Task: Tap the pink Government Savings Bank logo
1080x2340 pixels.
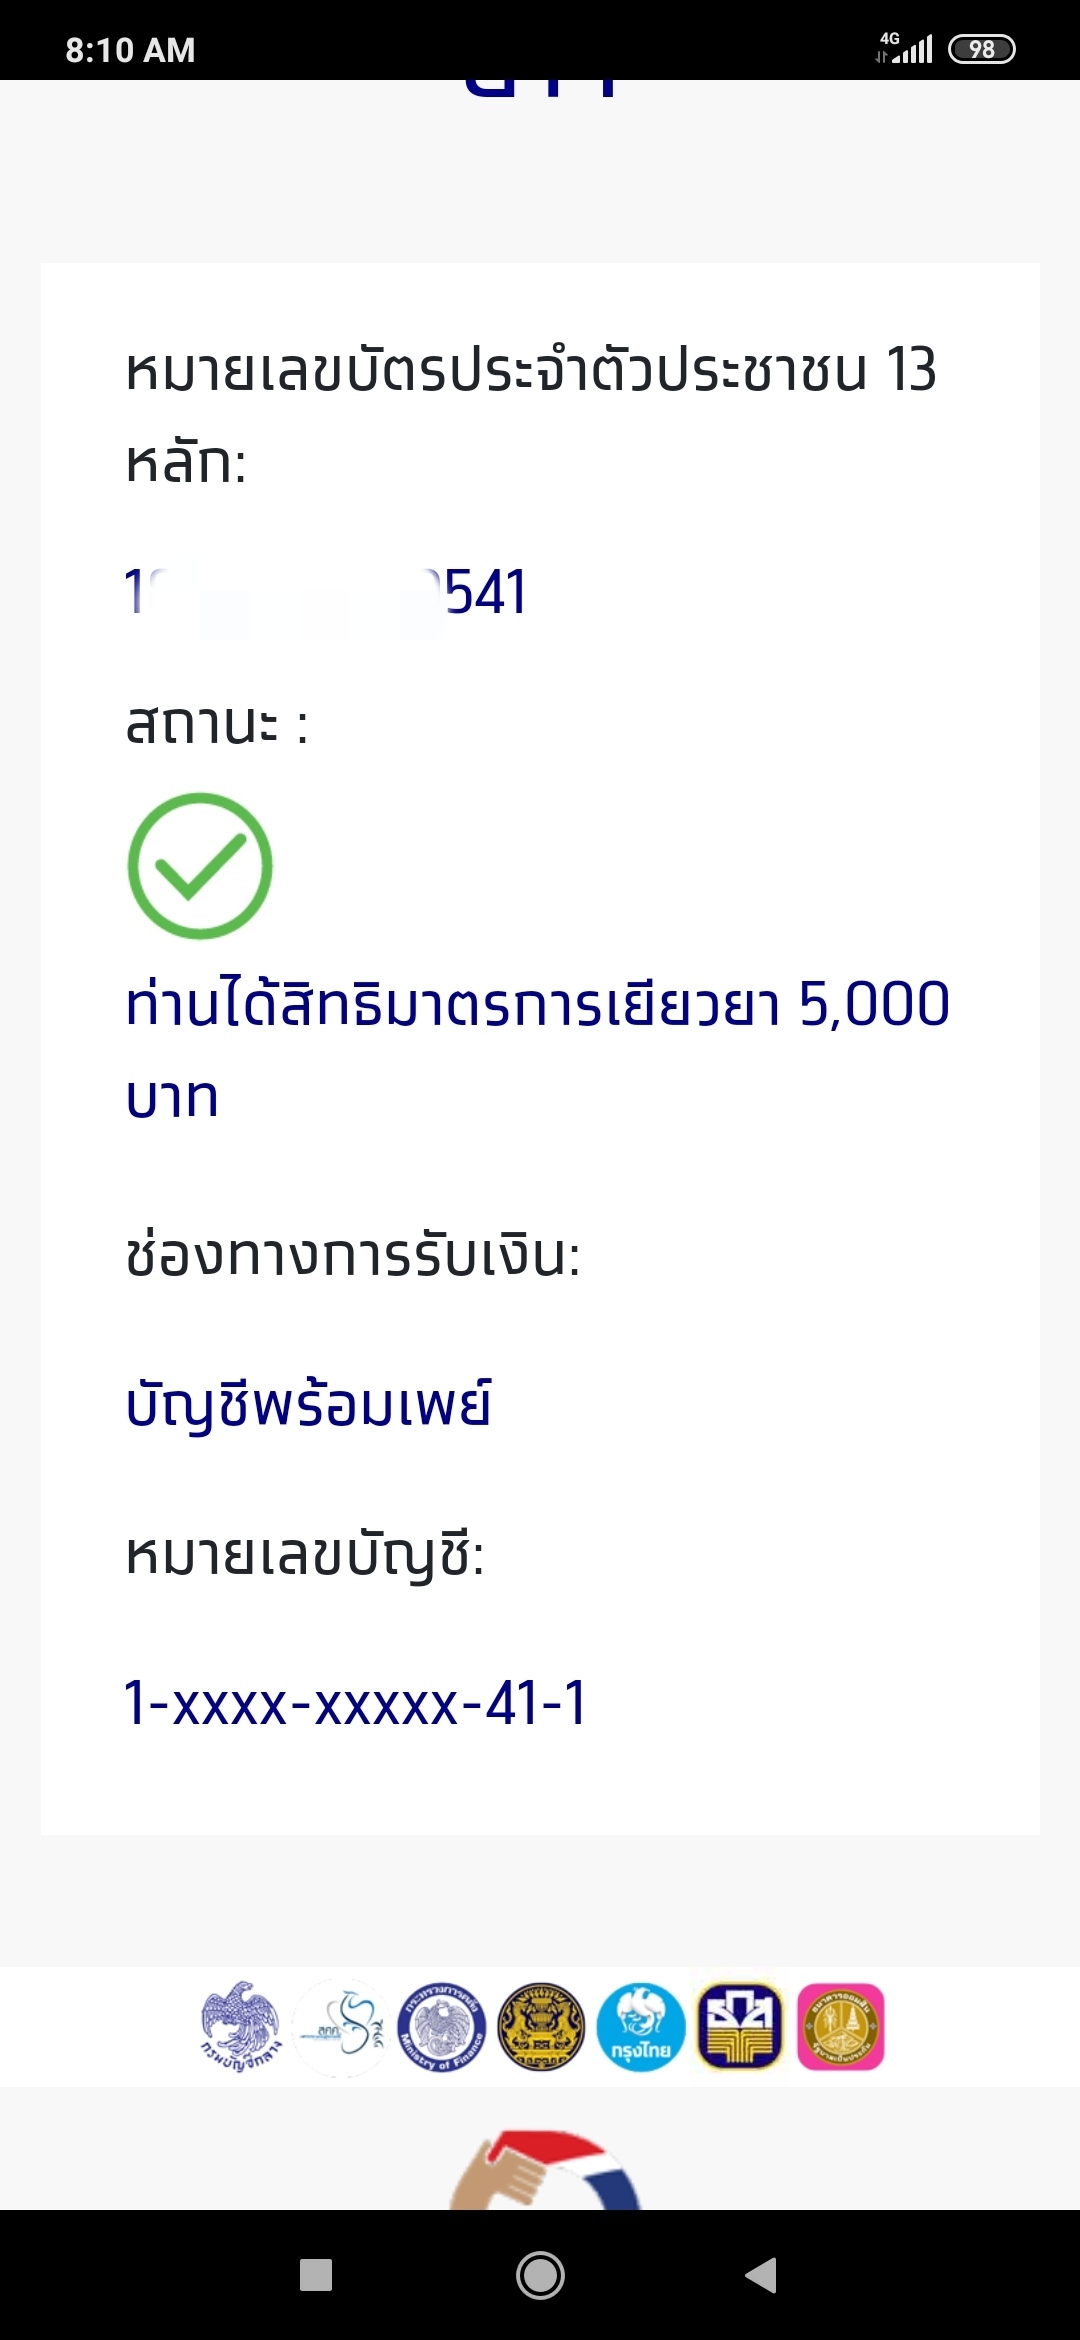Action: [841, 2026]
